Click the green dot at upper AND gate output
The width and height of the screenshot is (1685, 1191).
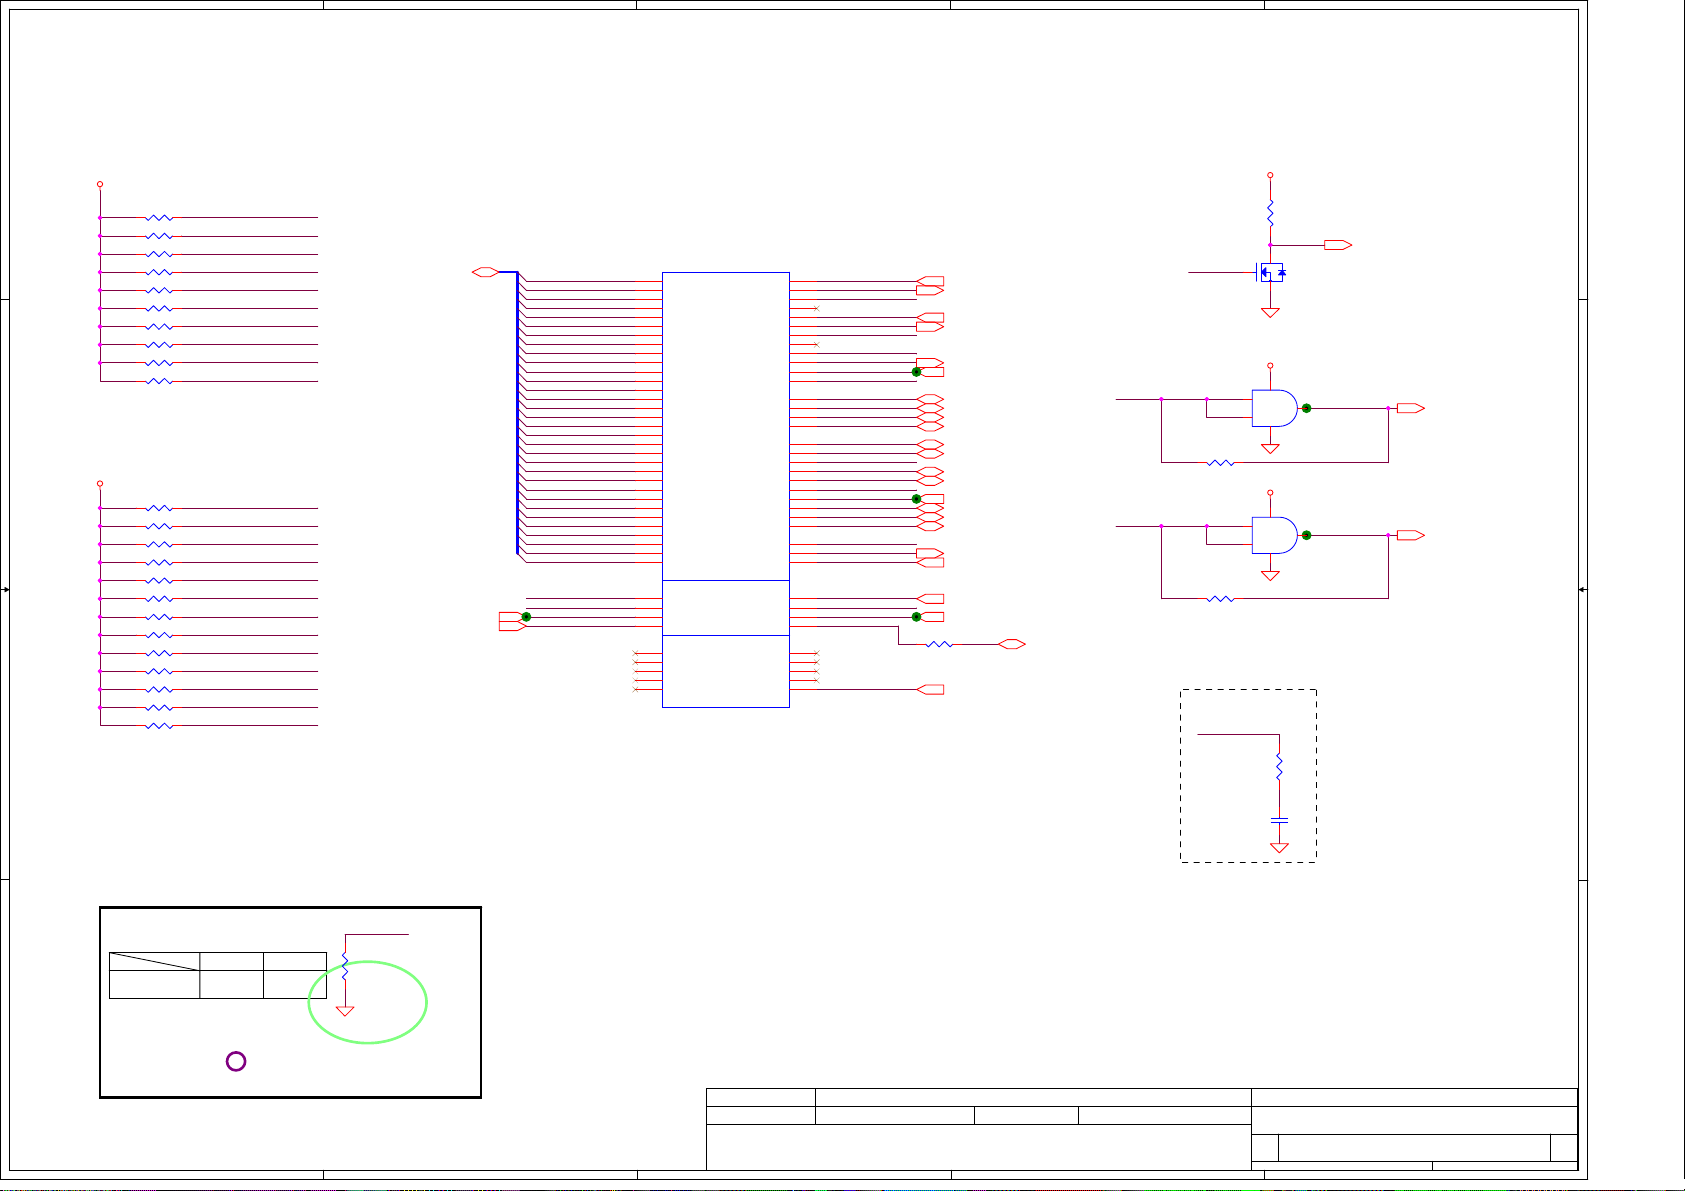[1306, 408]
